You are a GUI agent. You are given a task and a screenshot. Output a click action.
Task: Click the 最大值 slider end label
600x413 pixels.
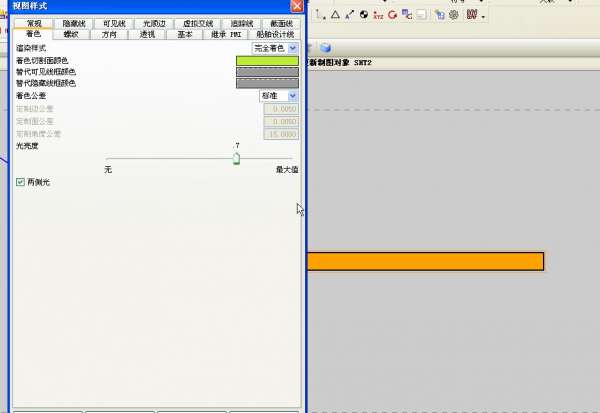tap(287, 169)
